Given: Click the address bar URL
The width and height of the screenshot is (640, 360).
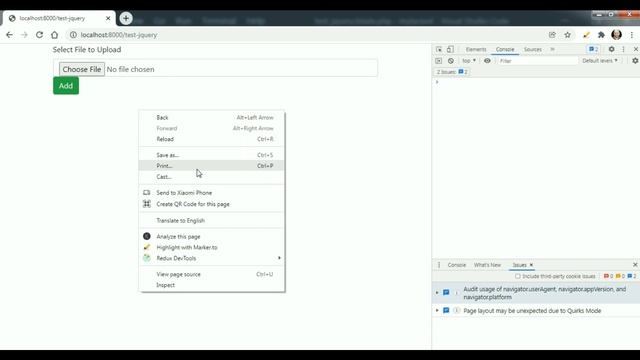Looking at the screenshot, I should (x=119, y=35).
